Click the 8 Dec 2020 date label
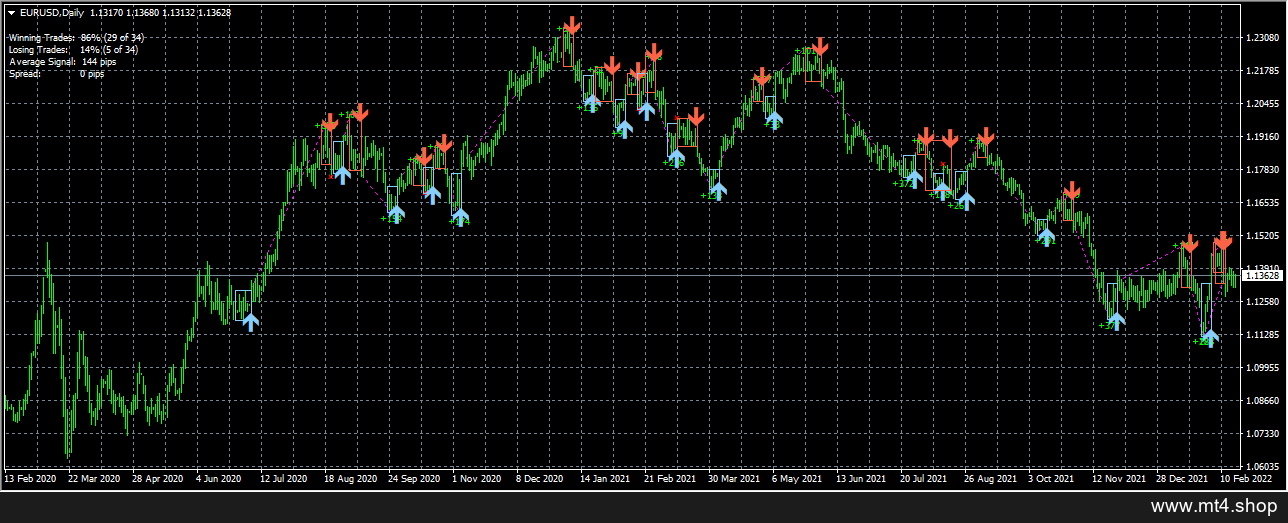The height and width of the screenshot is (523, 1288). click(540, 479)
